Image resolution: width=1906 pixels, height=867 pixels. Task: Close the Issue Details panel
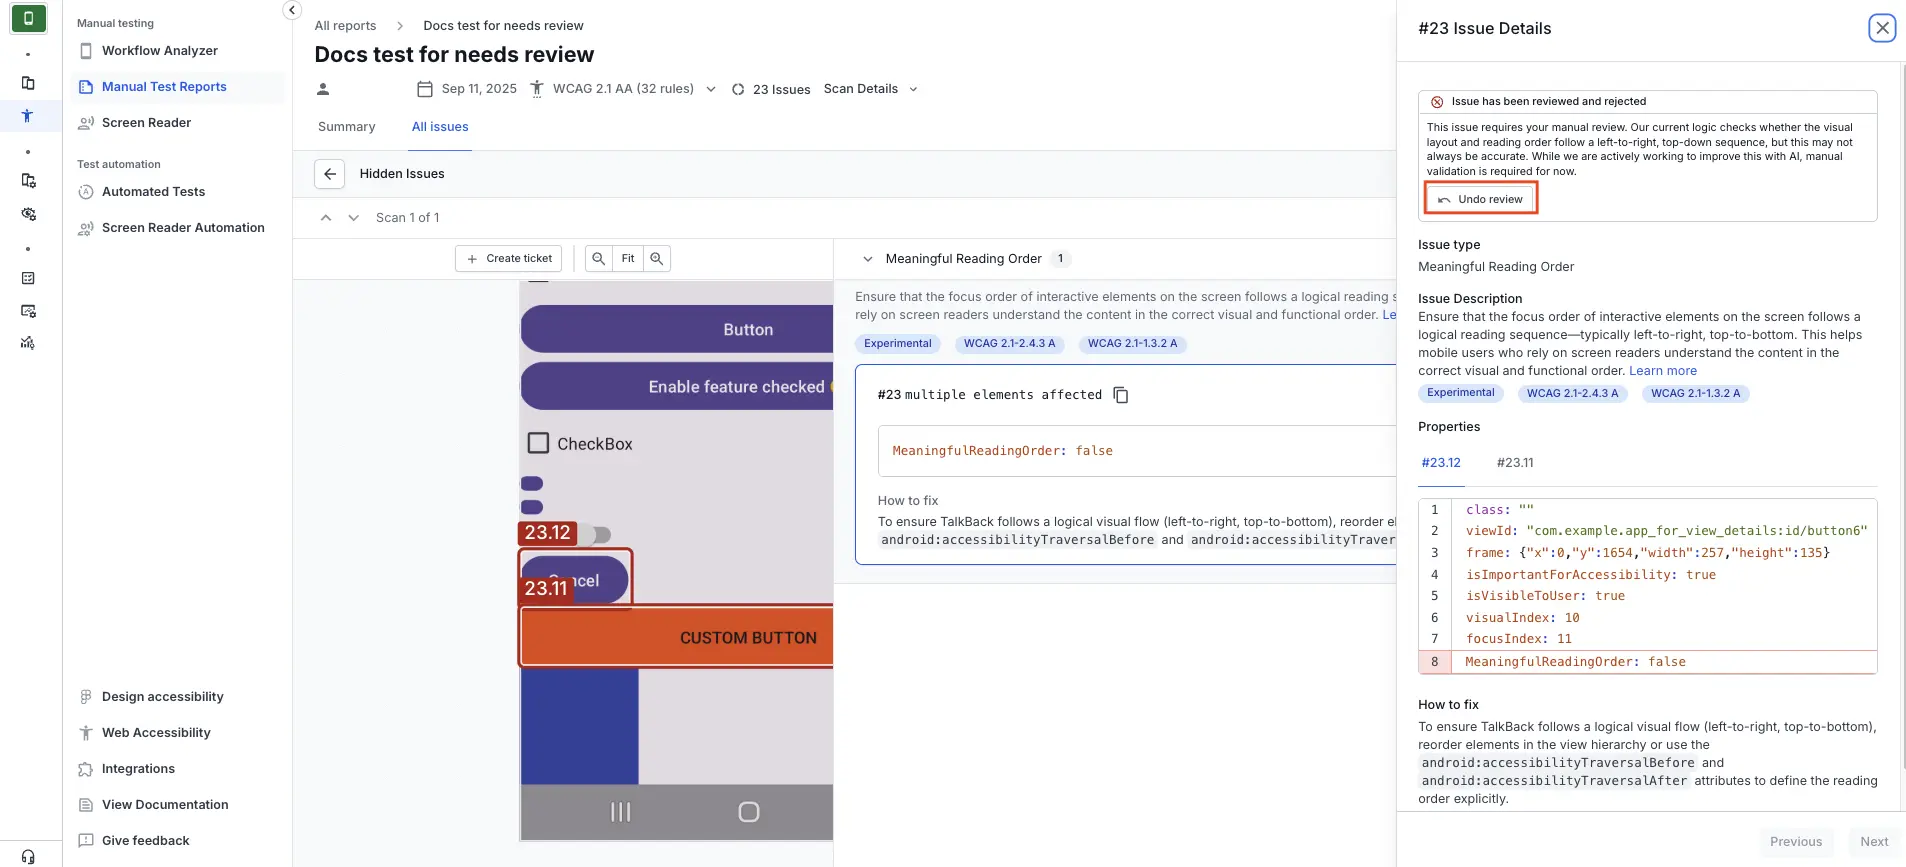point(1881,28)
